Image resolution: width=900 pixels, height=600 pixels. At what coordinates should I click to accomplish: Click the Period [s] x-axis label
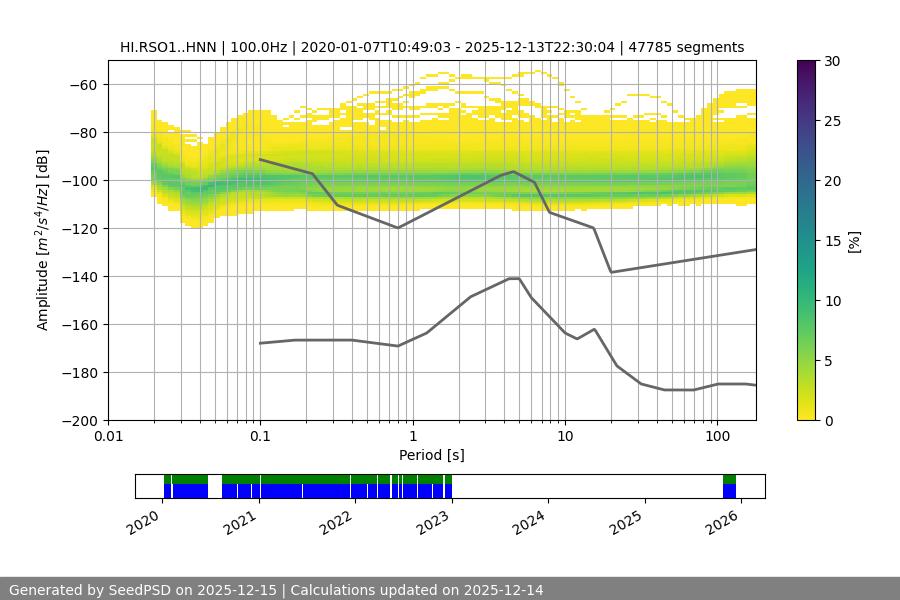(x=431, y=455)
